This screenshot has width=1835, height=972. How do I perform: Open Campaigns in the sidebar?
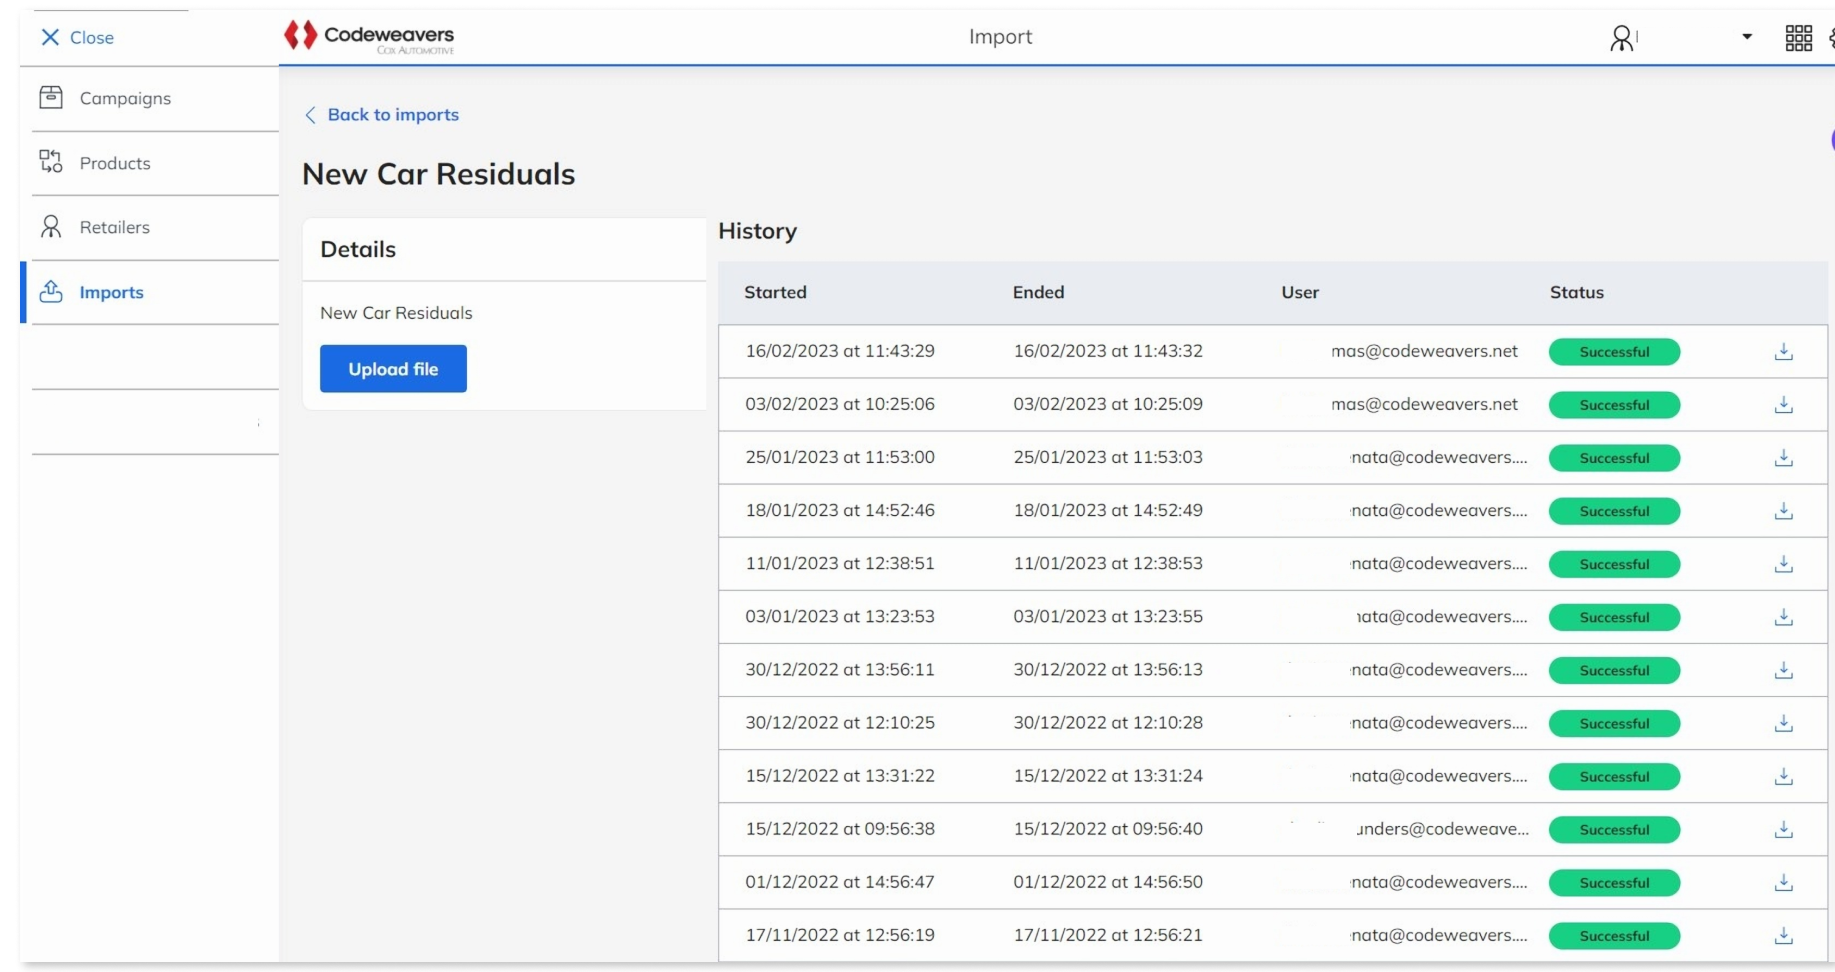(125, 98)
